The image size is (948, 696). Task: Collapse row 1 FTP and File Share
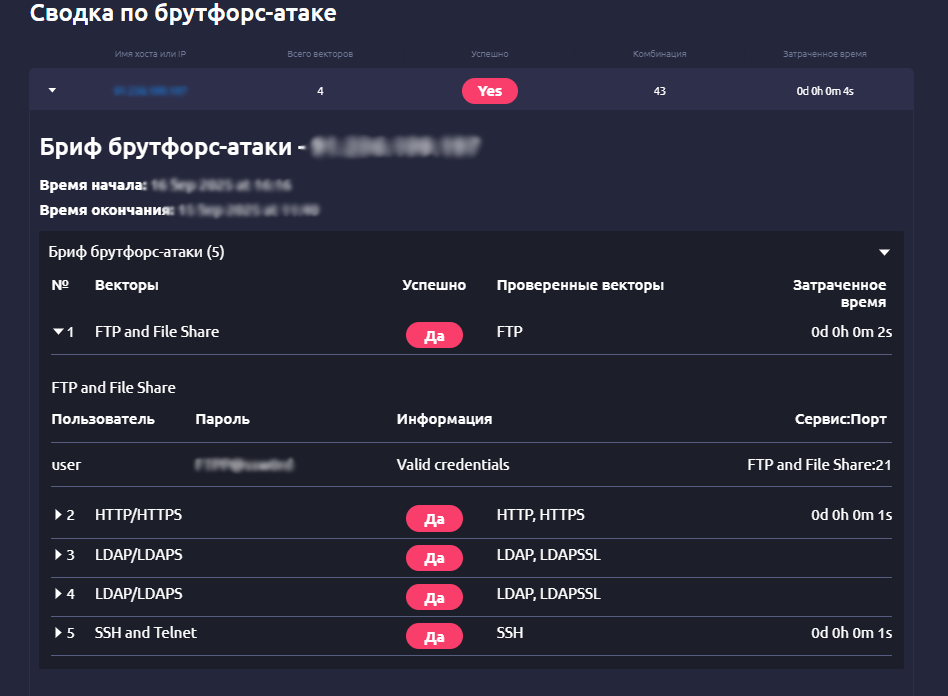[x=58, y=332]
